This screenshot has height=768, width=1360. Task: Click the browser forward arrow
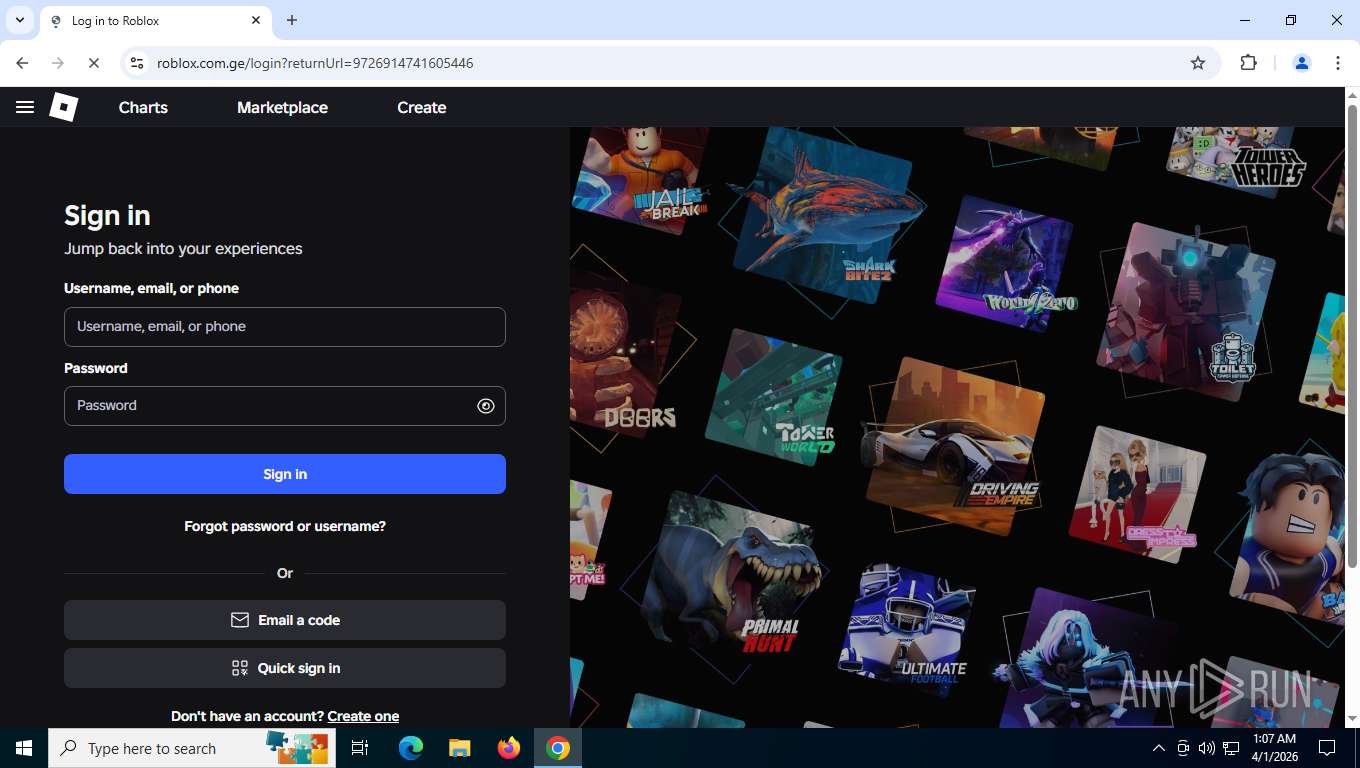point(58,63)
